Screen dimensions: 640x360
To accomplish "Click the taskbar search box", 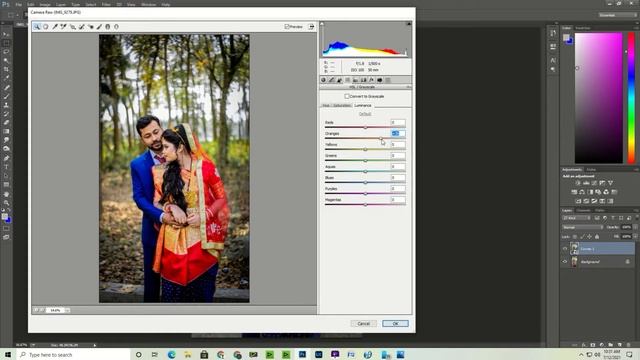I will tap(74, 355).
